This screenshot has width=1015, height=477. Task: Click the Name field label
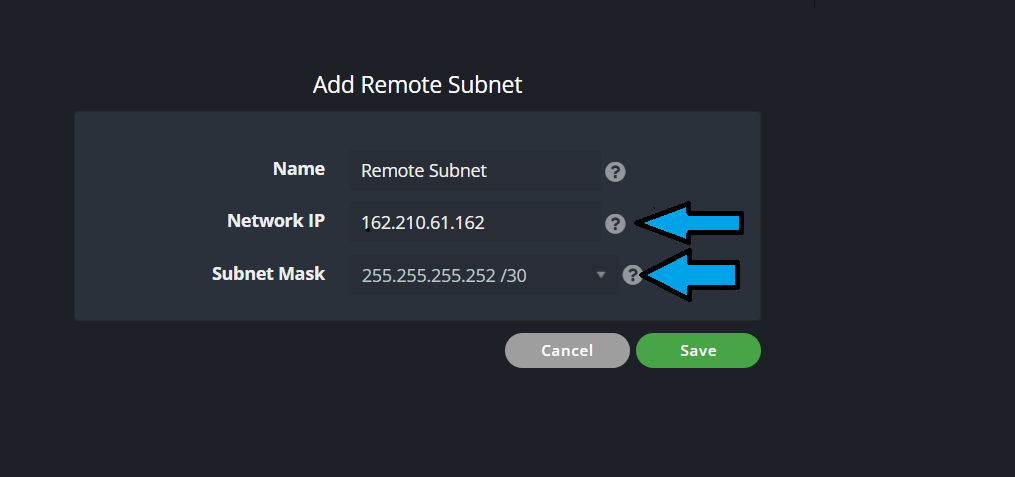click(299, 169)
